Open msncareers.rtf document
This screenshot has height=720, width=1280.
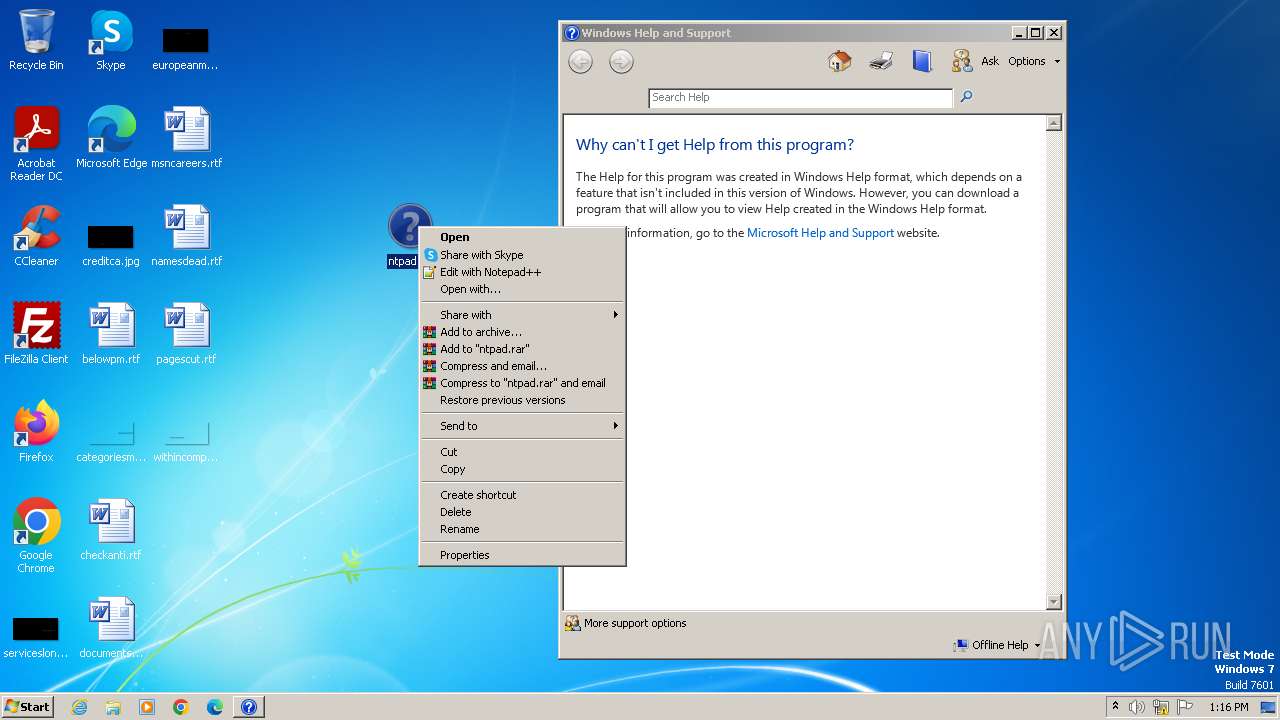tap(186, 138)
